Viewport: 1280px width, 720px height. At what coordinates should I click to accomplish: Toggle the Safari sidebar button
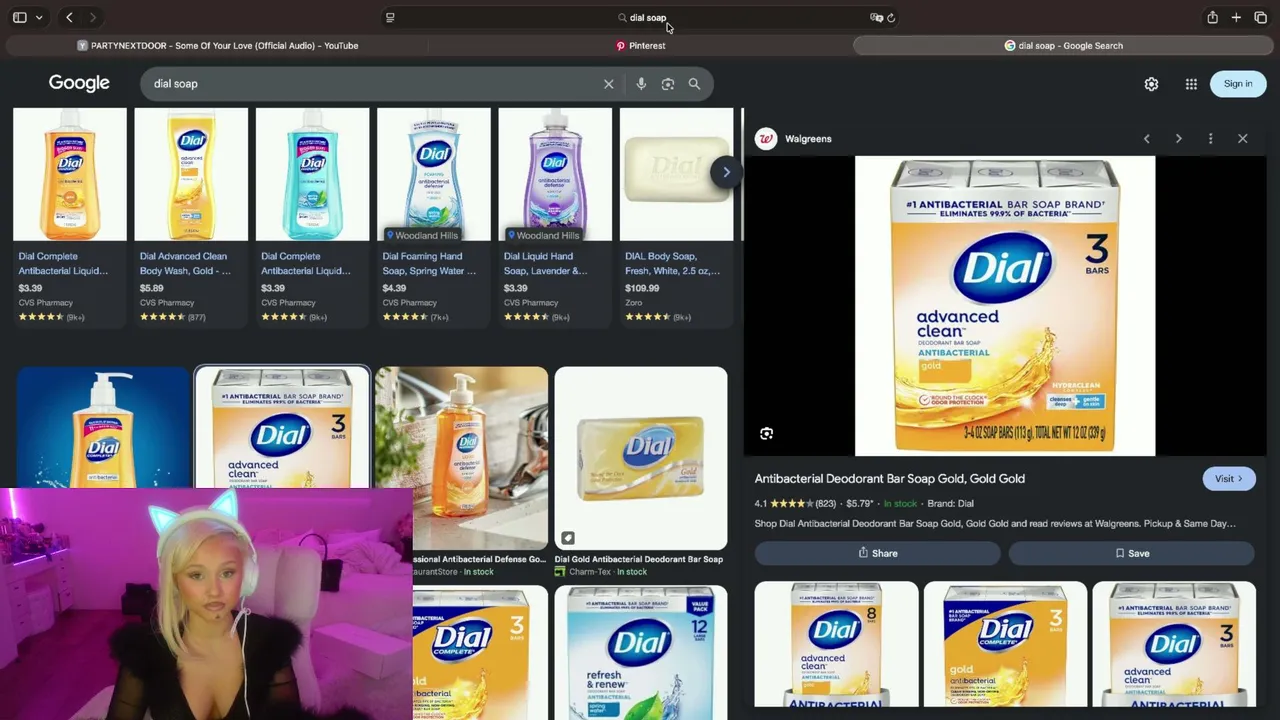pos(19,17)
